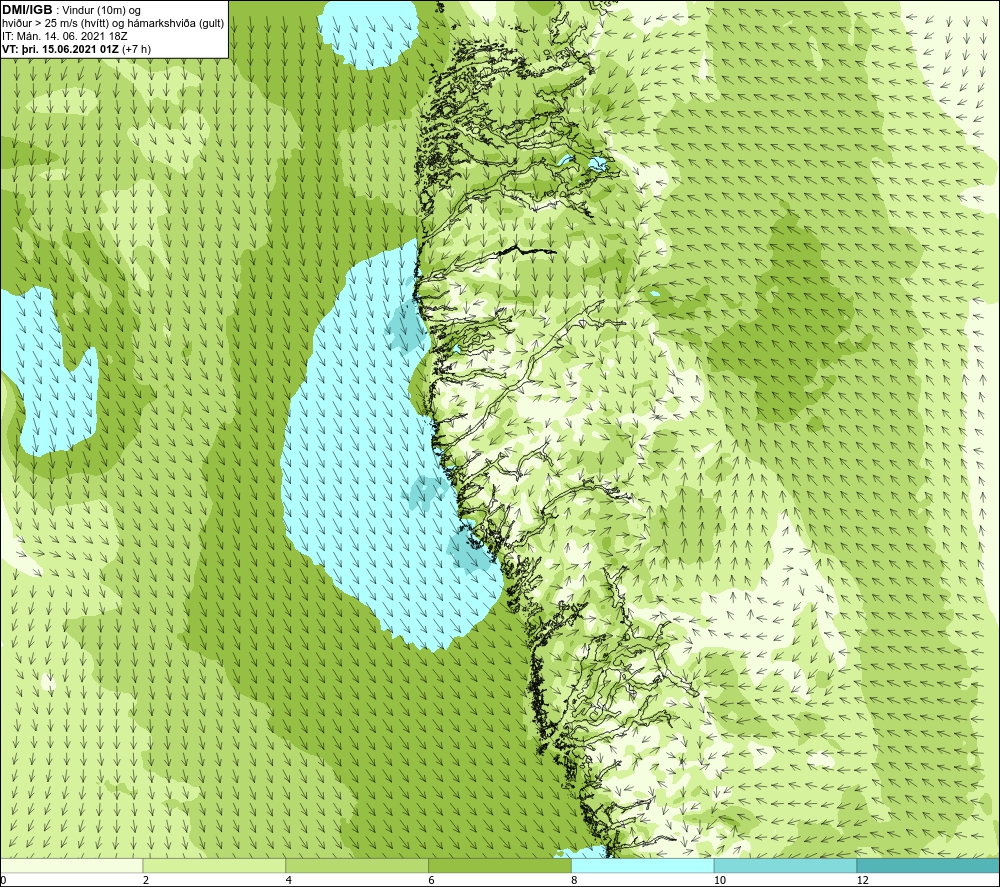Click the '6' label on the wind scale

[432, 881]
